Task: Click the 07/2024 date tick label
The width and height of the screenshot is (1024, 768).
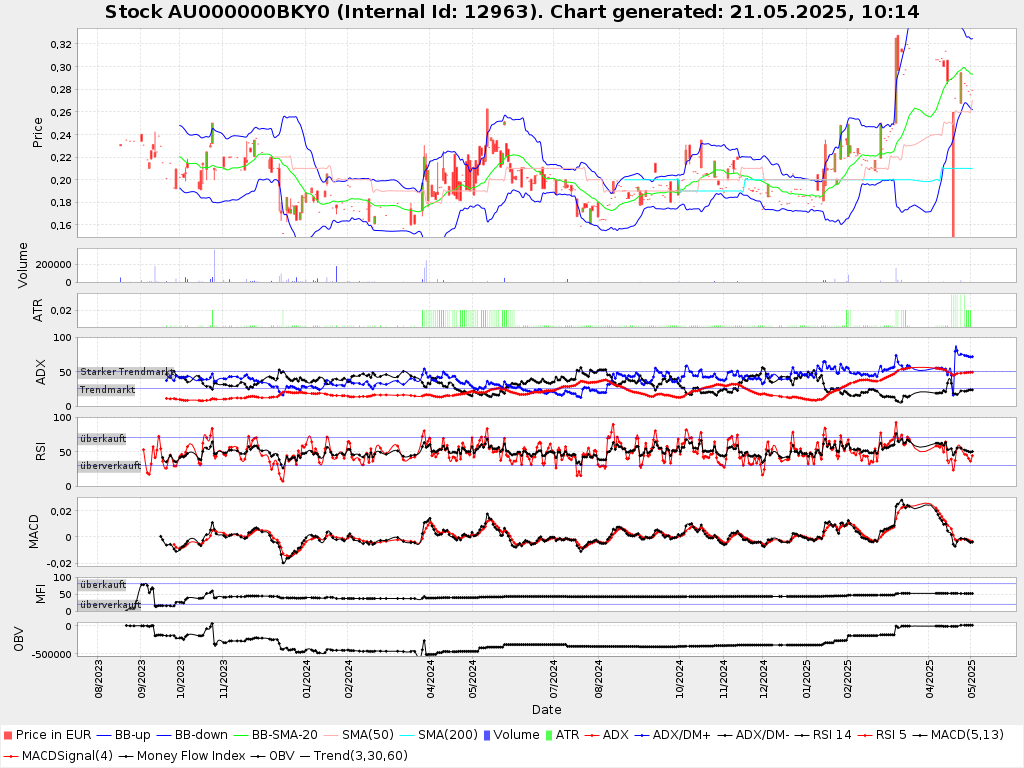Action: 553,679
